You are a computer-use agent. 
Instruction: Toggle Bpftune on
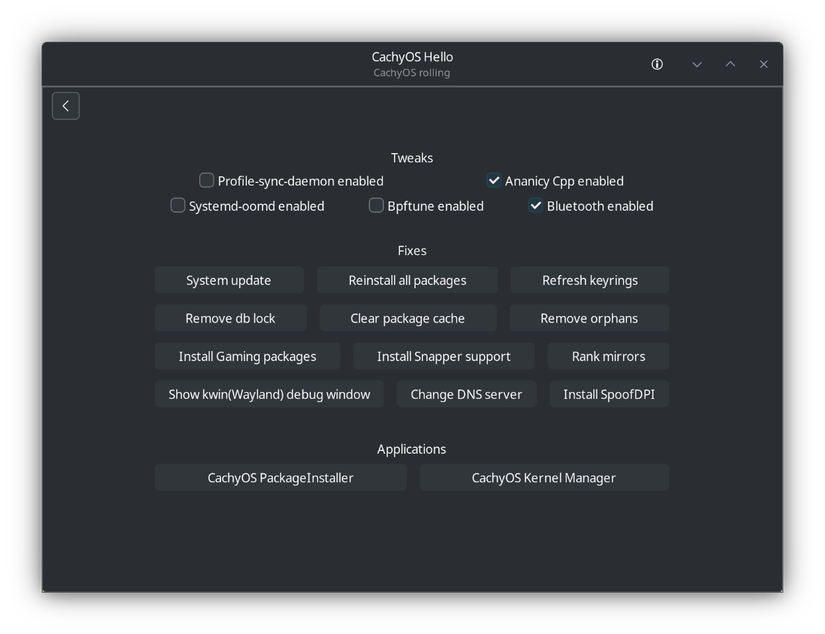[x=376, y=205]
